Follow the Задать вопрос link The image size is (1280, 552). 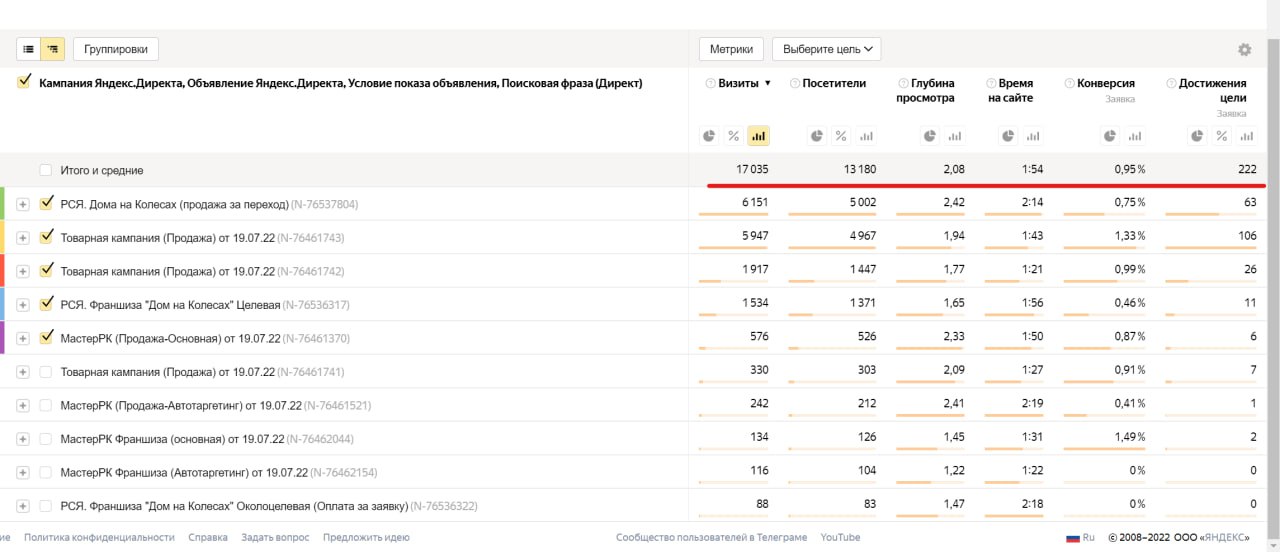(275, 537)
